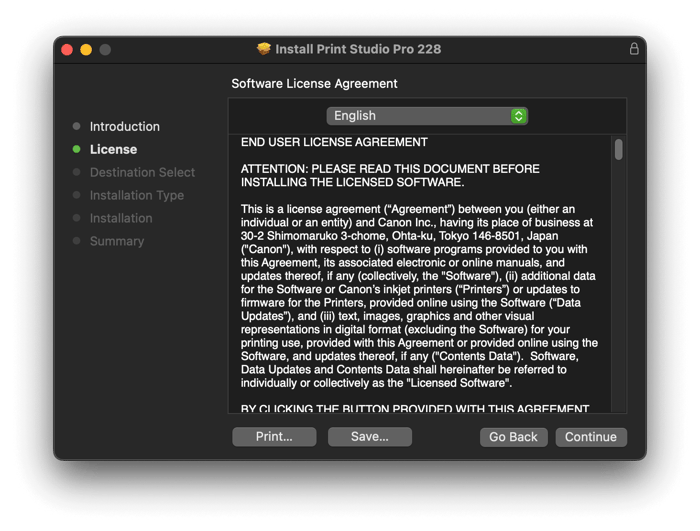Viewport: 700px width, 531px height.
Task: Click the green License step bullet
Action: click(76, 149)
